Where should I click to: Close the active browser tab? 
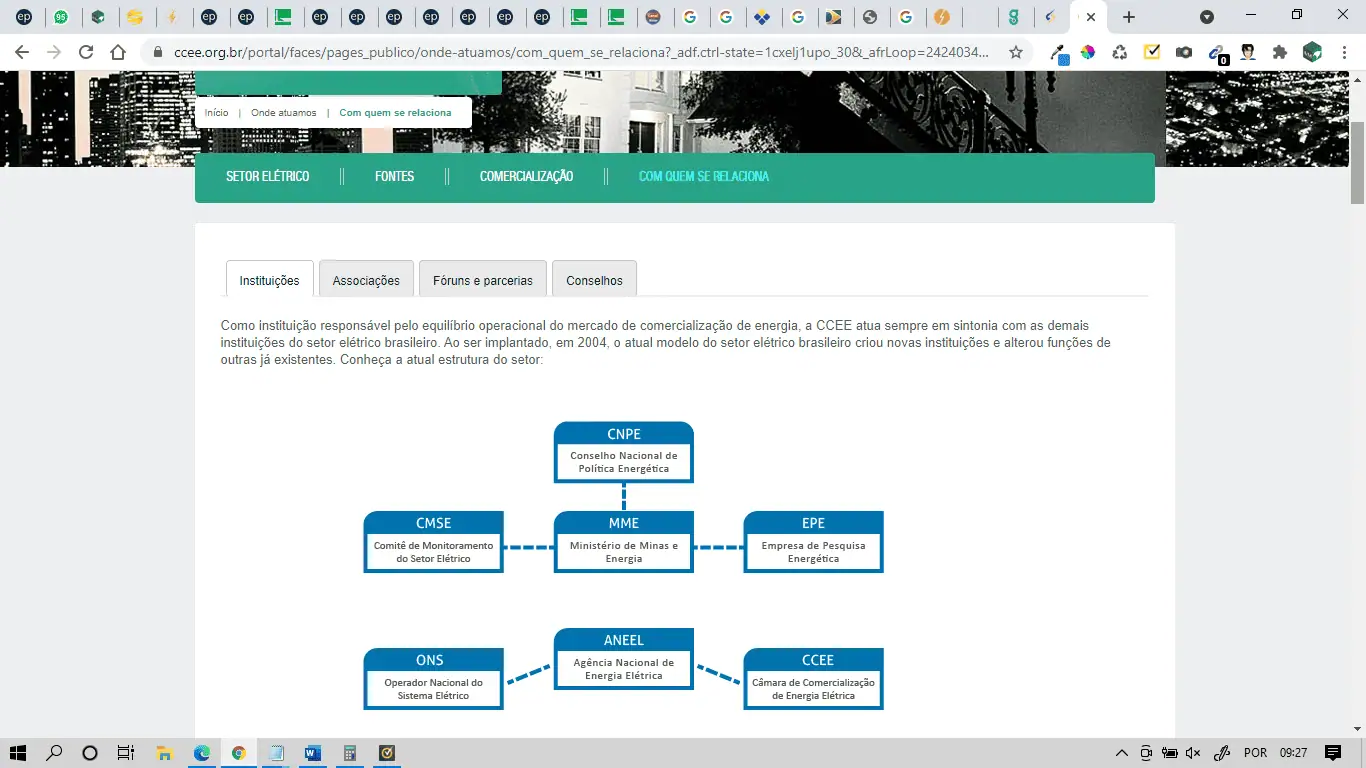(1091, 17)
